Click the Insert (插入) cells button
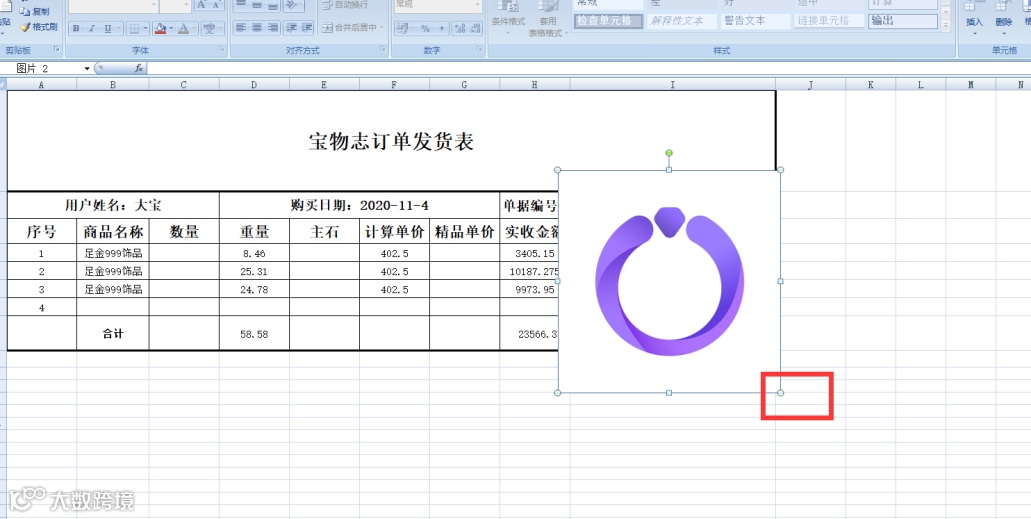 (974, 17)
